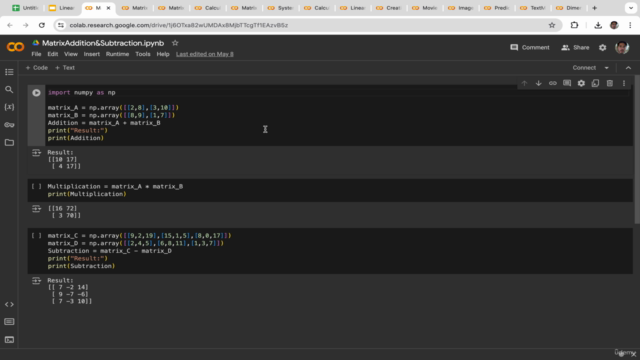The width and height of the screenshot is (640, 360).
Task: Open the terminal icon in sidebar
Action: click(9, 340)
